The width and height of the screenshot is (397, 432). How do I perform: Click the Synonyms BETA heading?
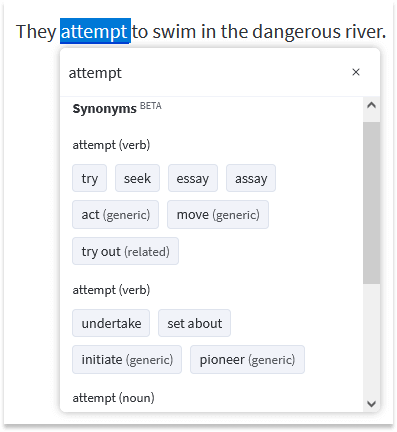click(117, 108)
